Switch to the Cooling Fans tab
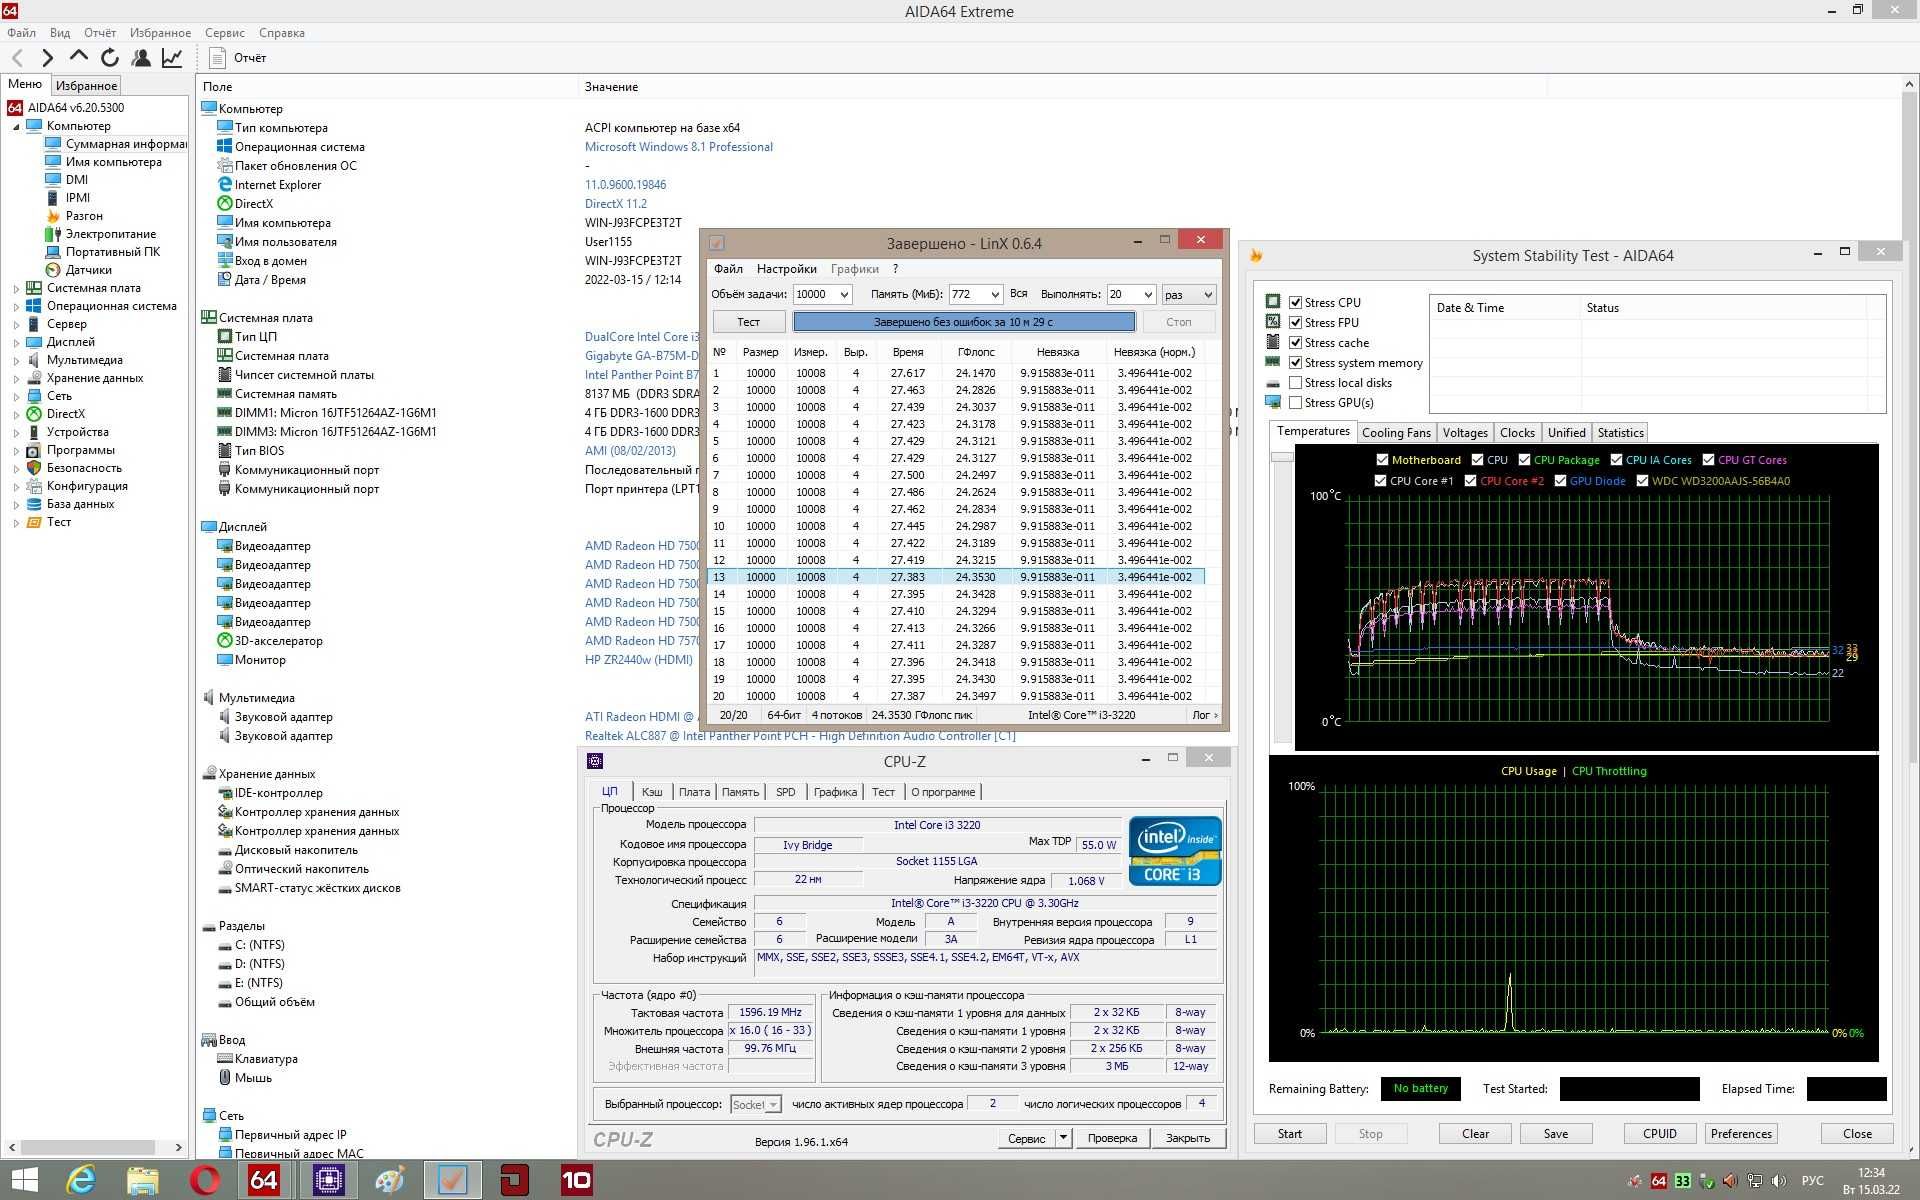 pos(1396,433)
